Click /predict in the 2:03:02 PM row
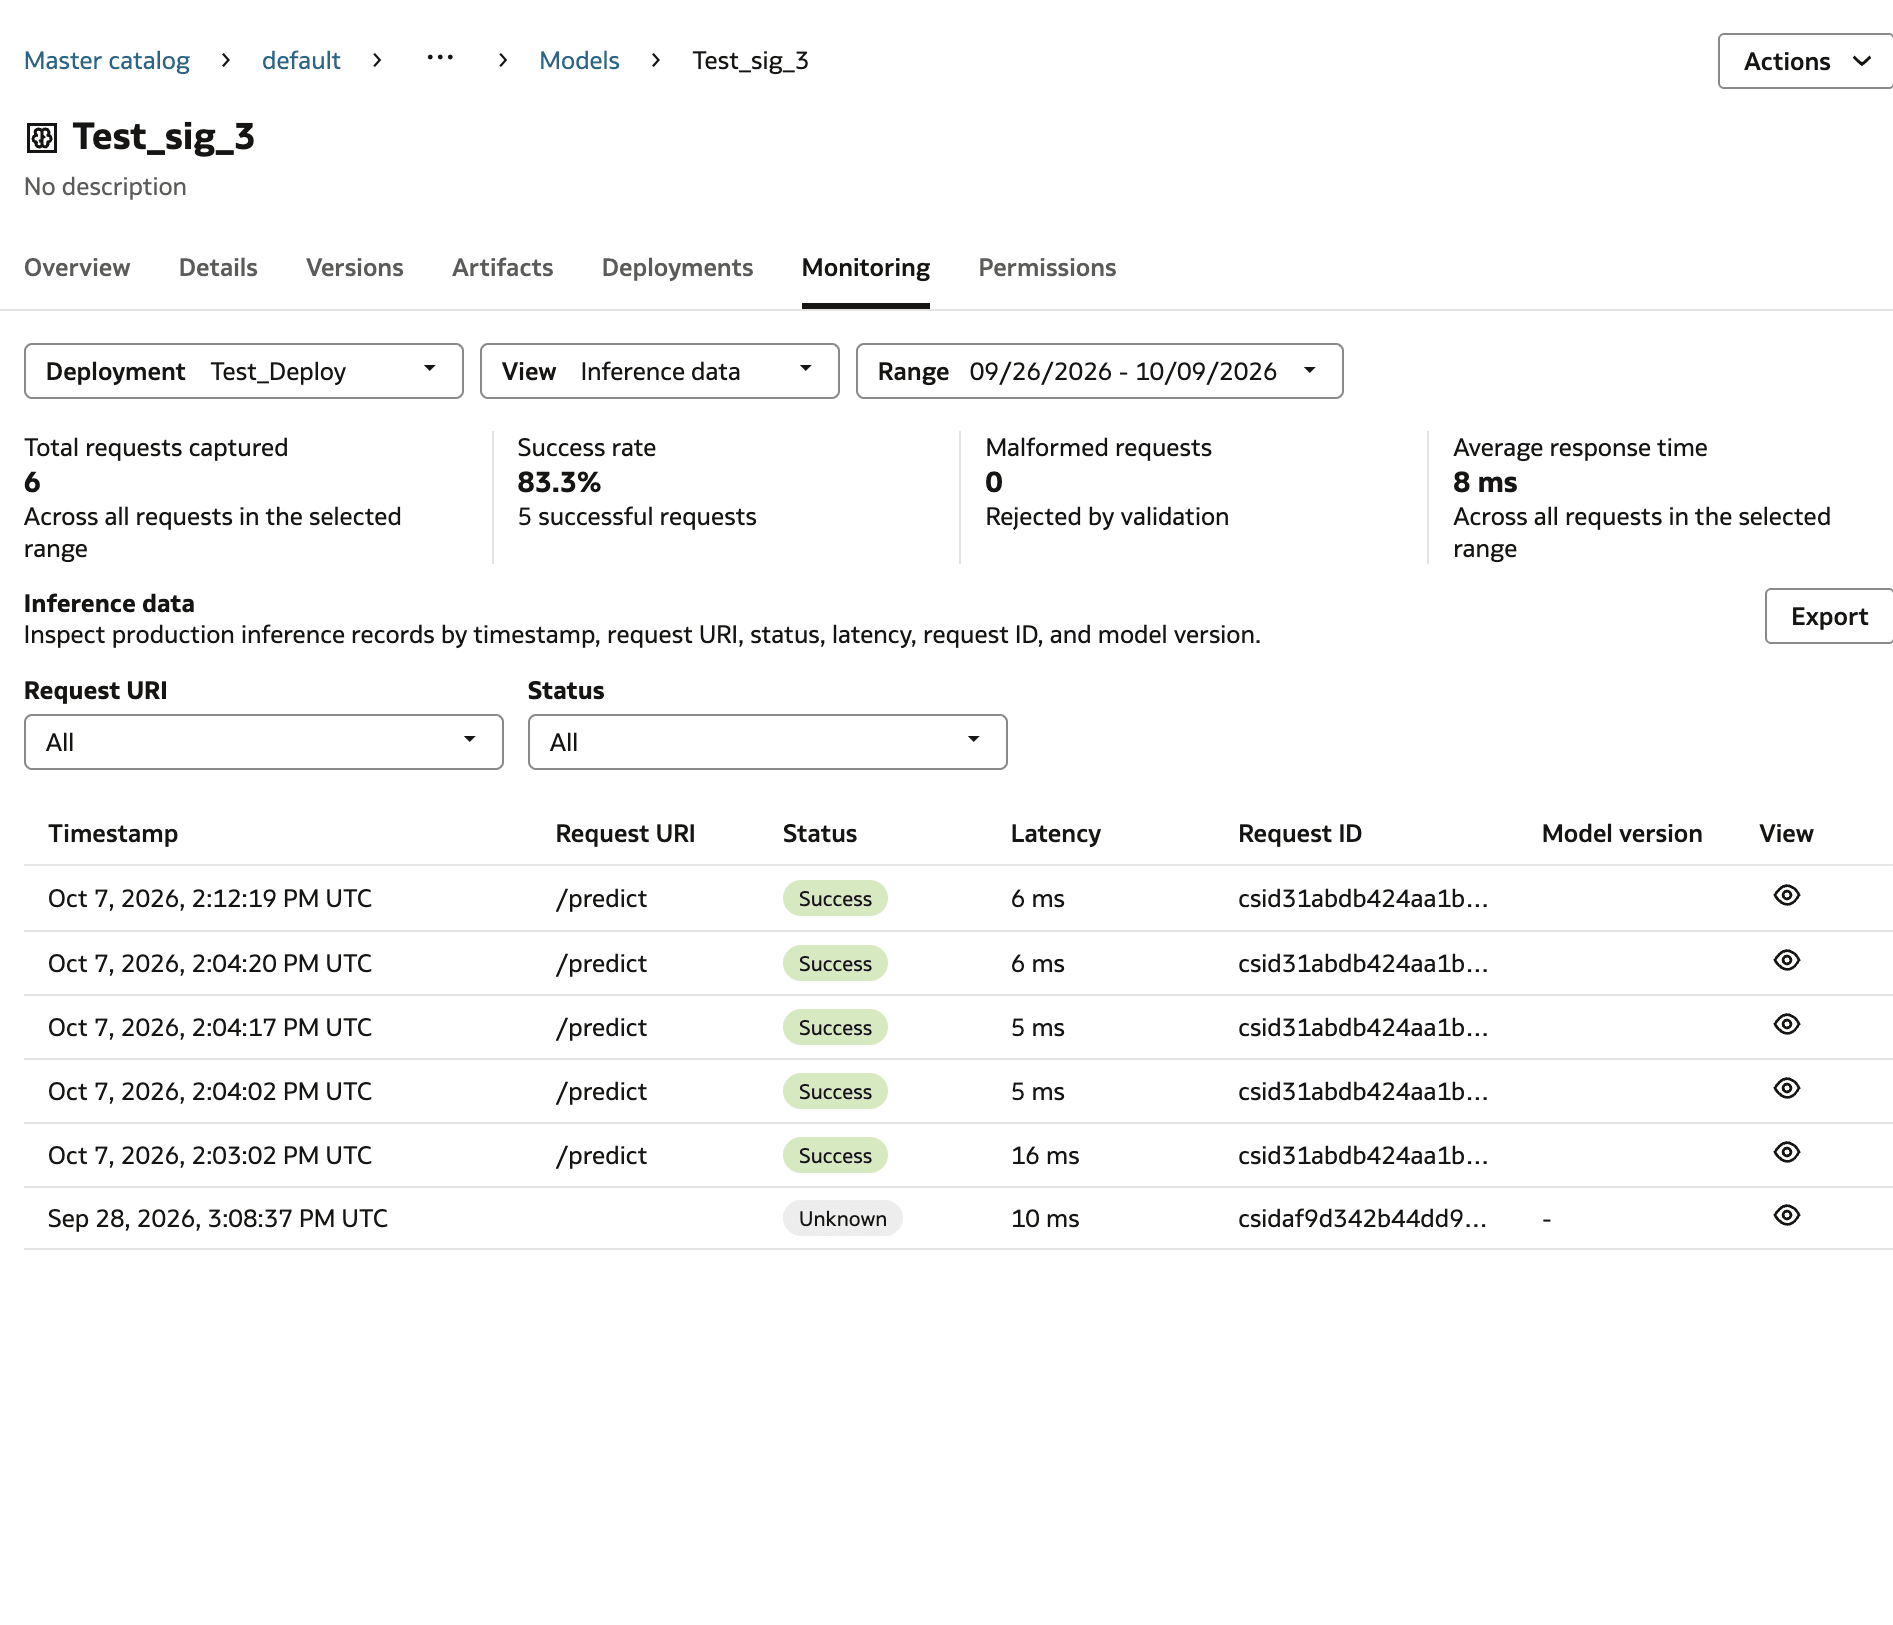1893x1625 pixels. [x=601, y=1156]
